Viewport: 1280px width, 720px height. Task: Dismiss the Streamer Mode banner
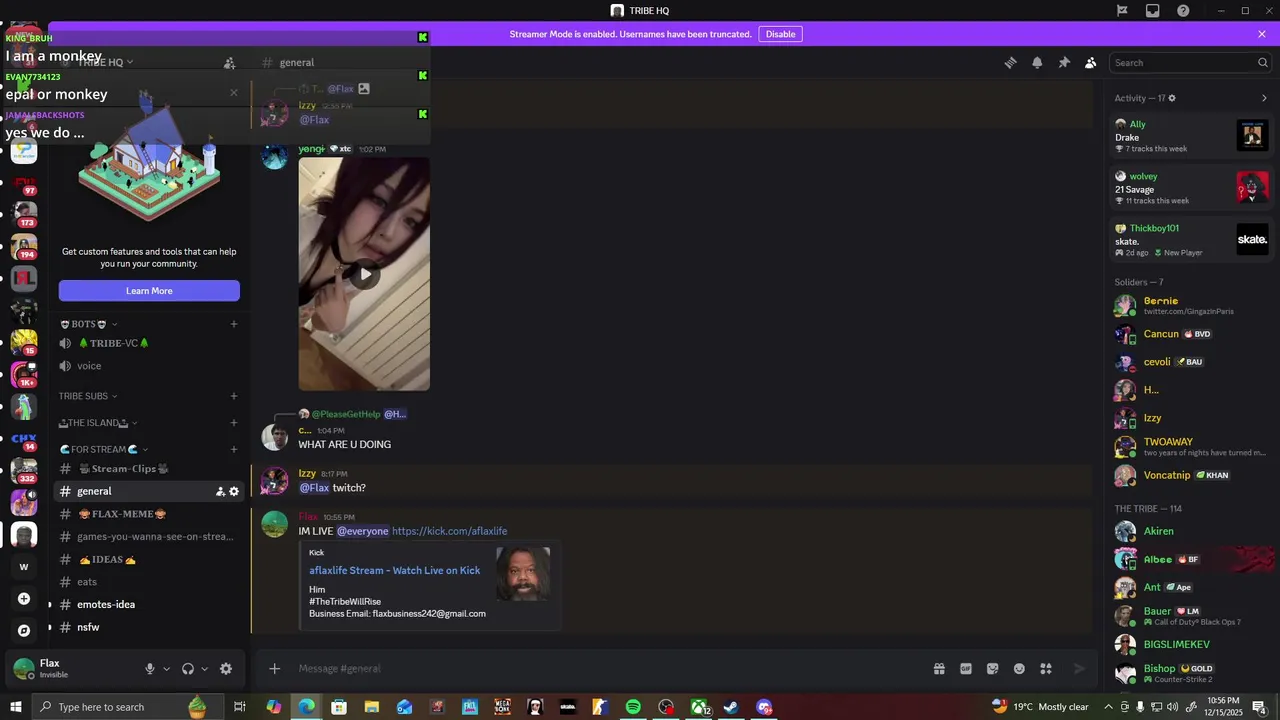1262,34
